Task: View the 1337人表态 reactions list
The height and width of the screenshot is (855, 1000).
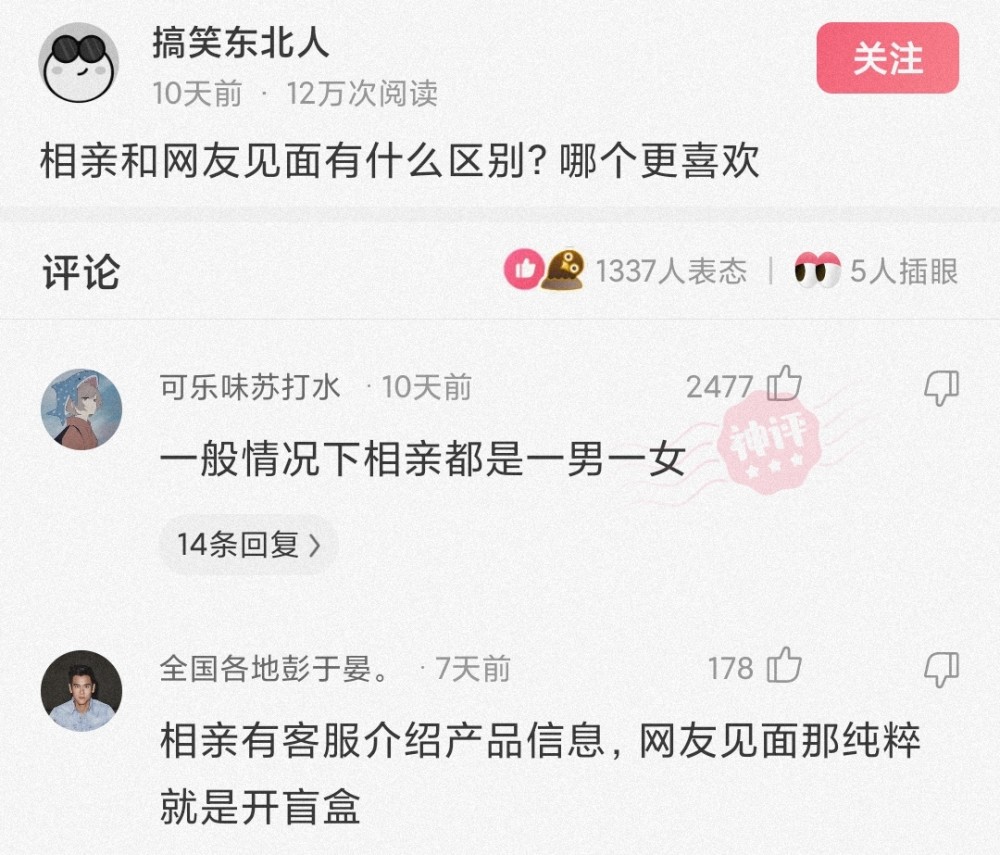Action: coord(670,271)
